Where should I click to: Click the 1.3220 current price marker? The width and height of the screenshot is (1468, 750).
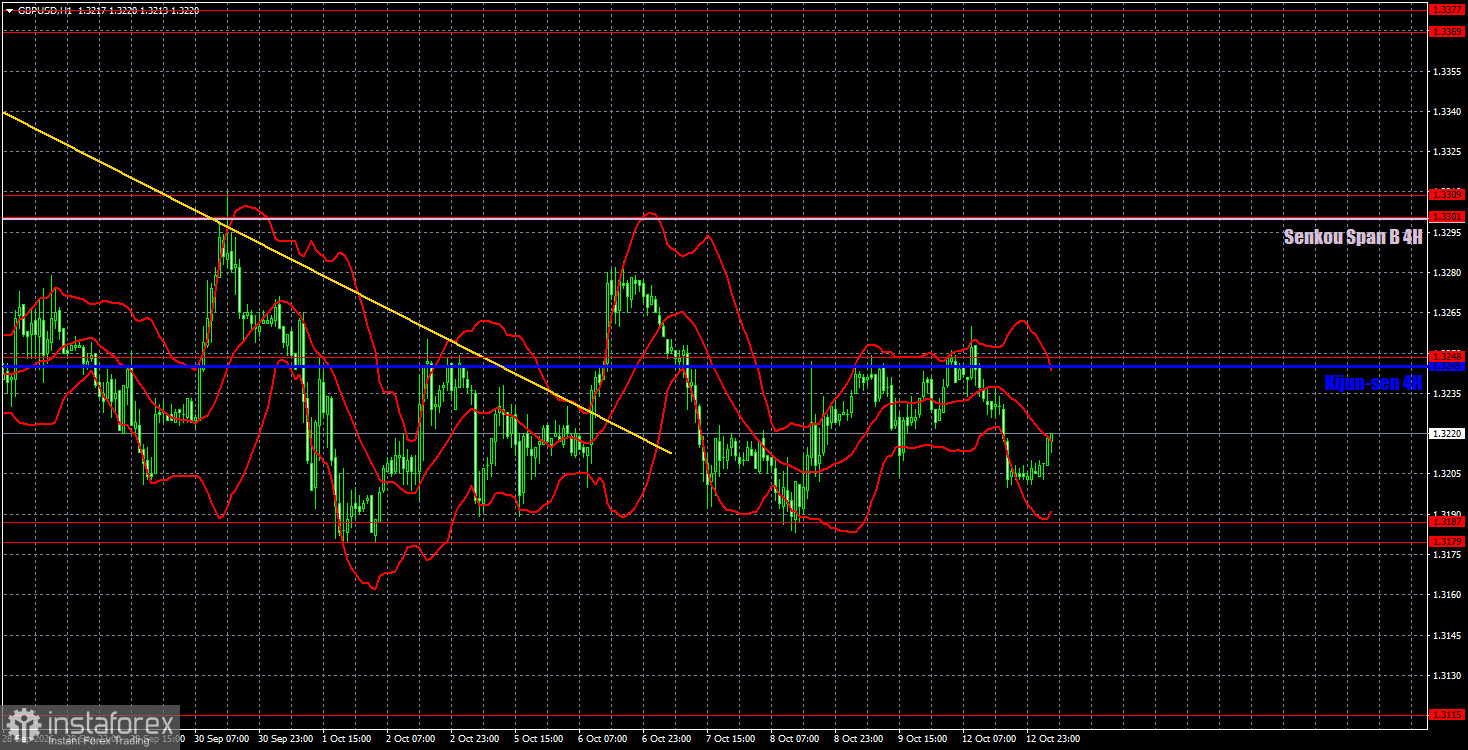[1447, 434]
